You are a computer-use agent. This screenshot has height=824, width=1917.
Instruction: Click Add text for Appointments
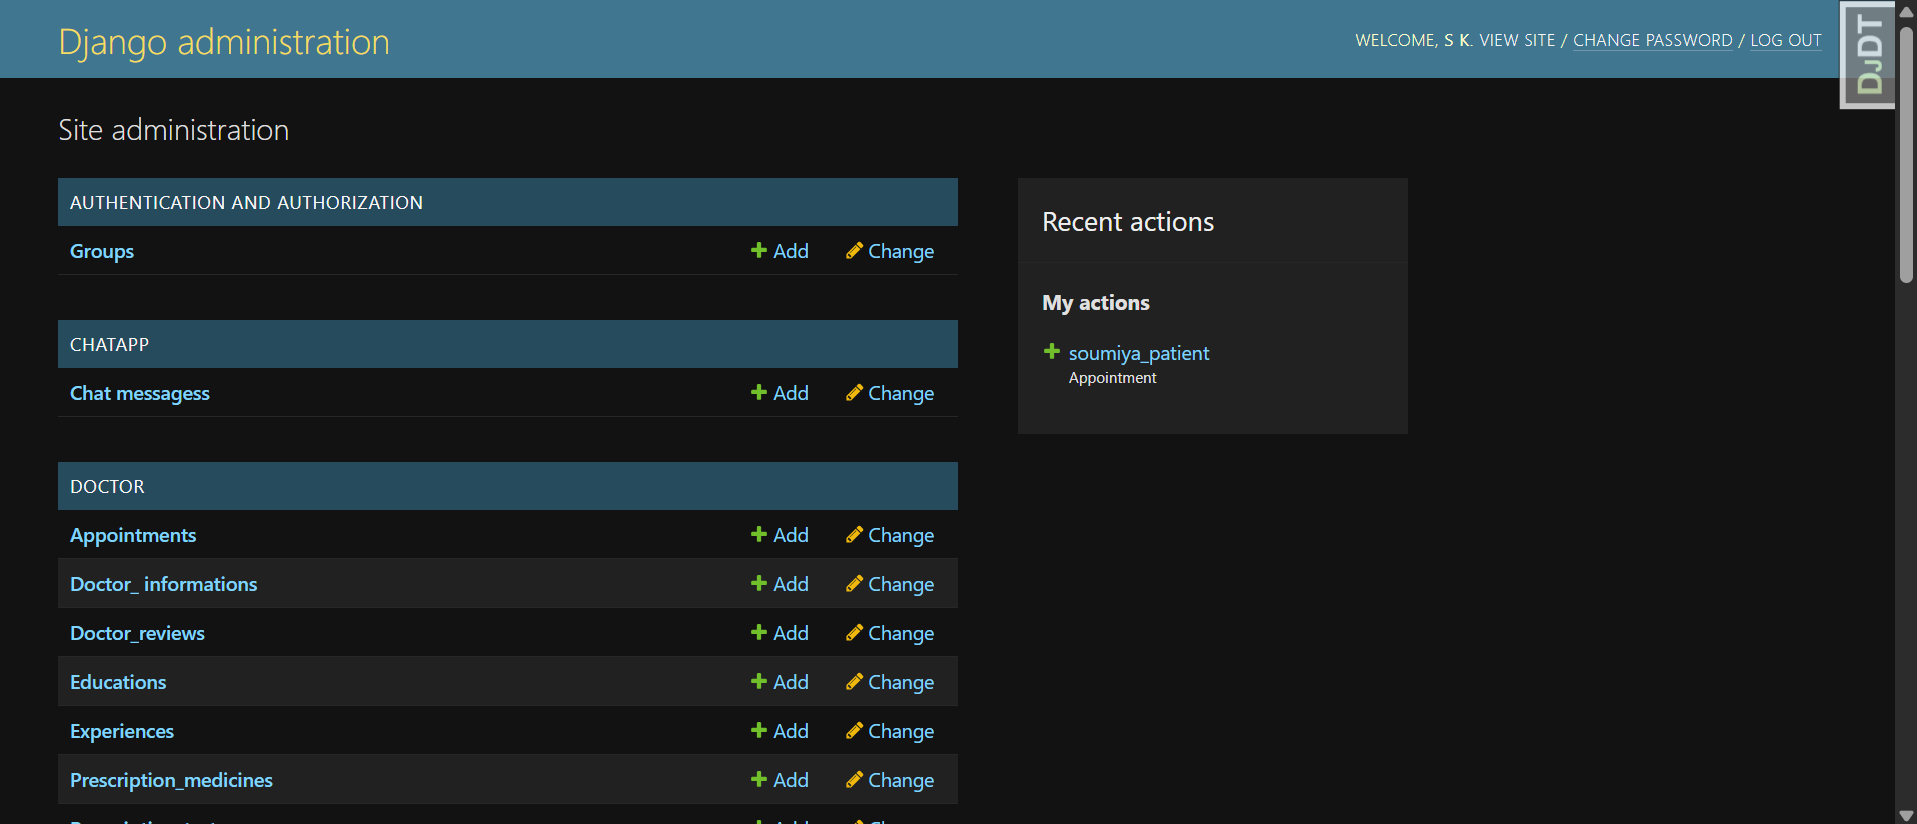tap(790, 535)
